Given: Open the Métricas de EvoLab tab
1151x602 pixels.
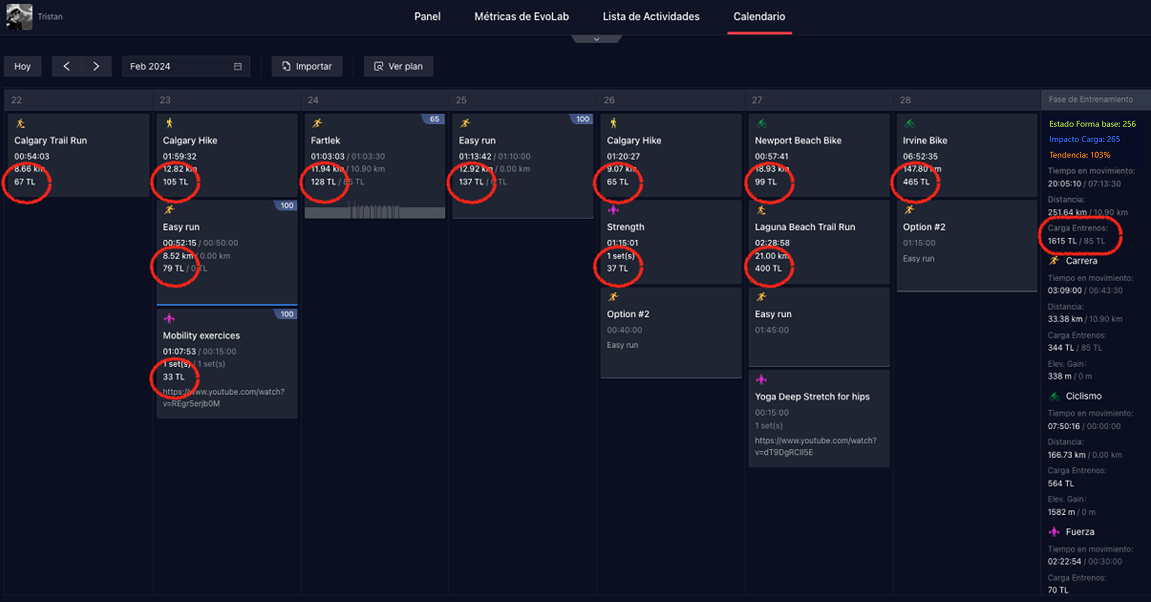Looking at the screenshot, I should coord(521,17).
